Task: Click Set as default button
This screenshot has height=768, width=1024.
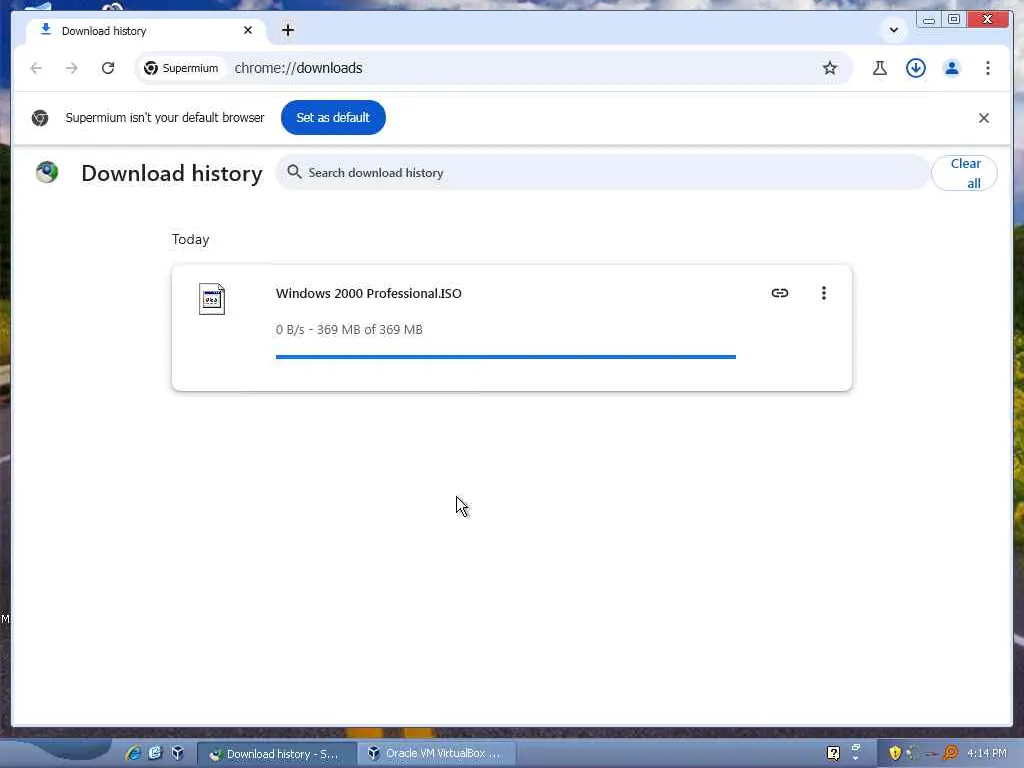Action: pyautogui.click(x=333, y=118)
